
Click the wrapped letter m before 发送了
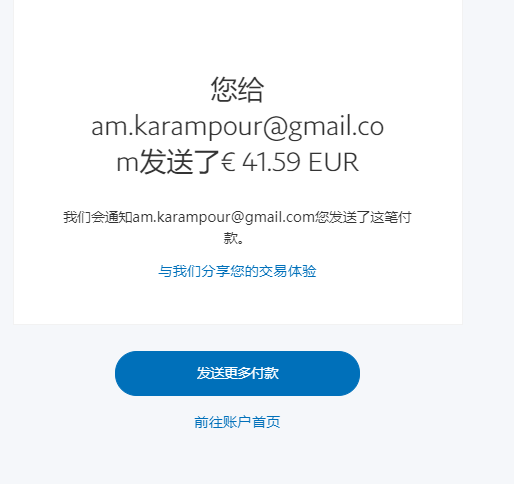click(x=127, y=163)
